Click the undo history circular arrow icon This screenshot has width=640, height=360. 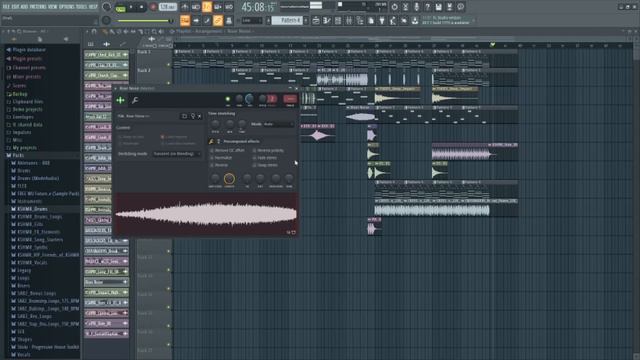[x=394, y=7]
